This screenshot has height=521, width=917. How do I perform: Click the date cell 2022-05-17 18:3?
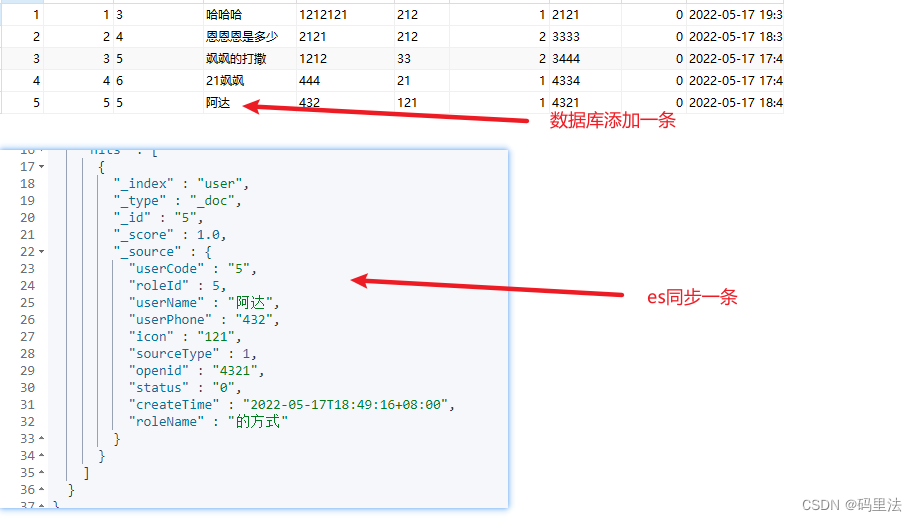coord(736,37)
